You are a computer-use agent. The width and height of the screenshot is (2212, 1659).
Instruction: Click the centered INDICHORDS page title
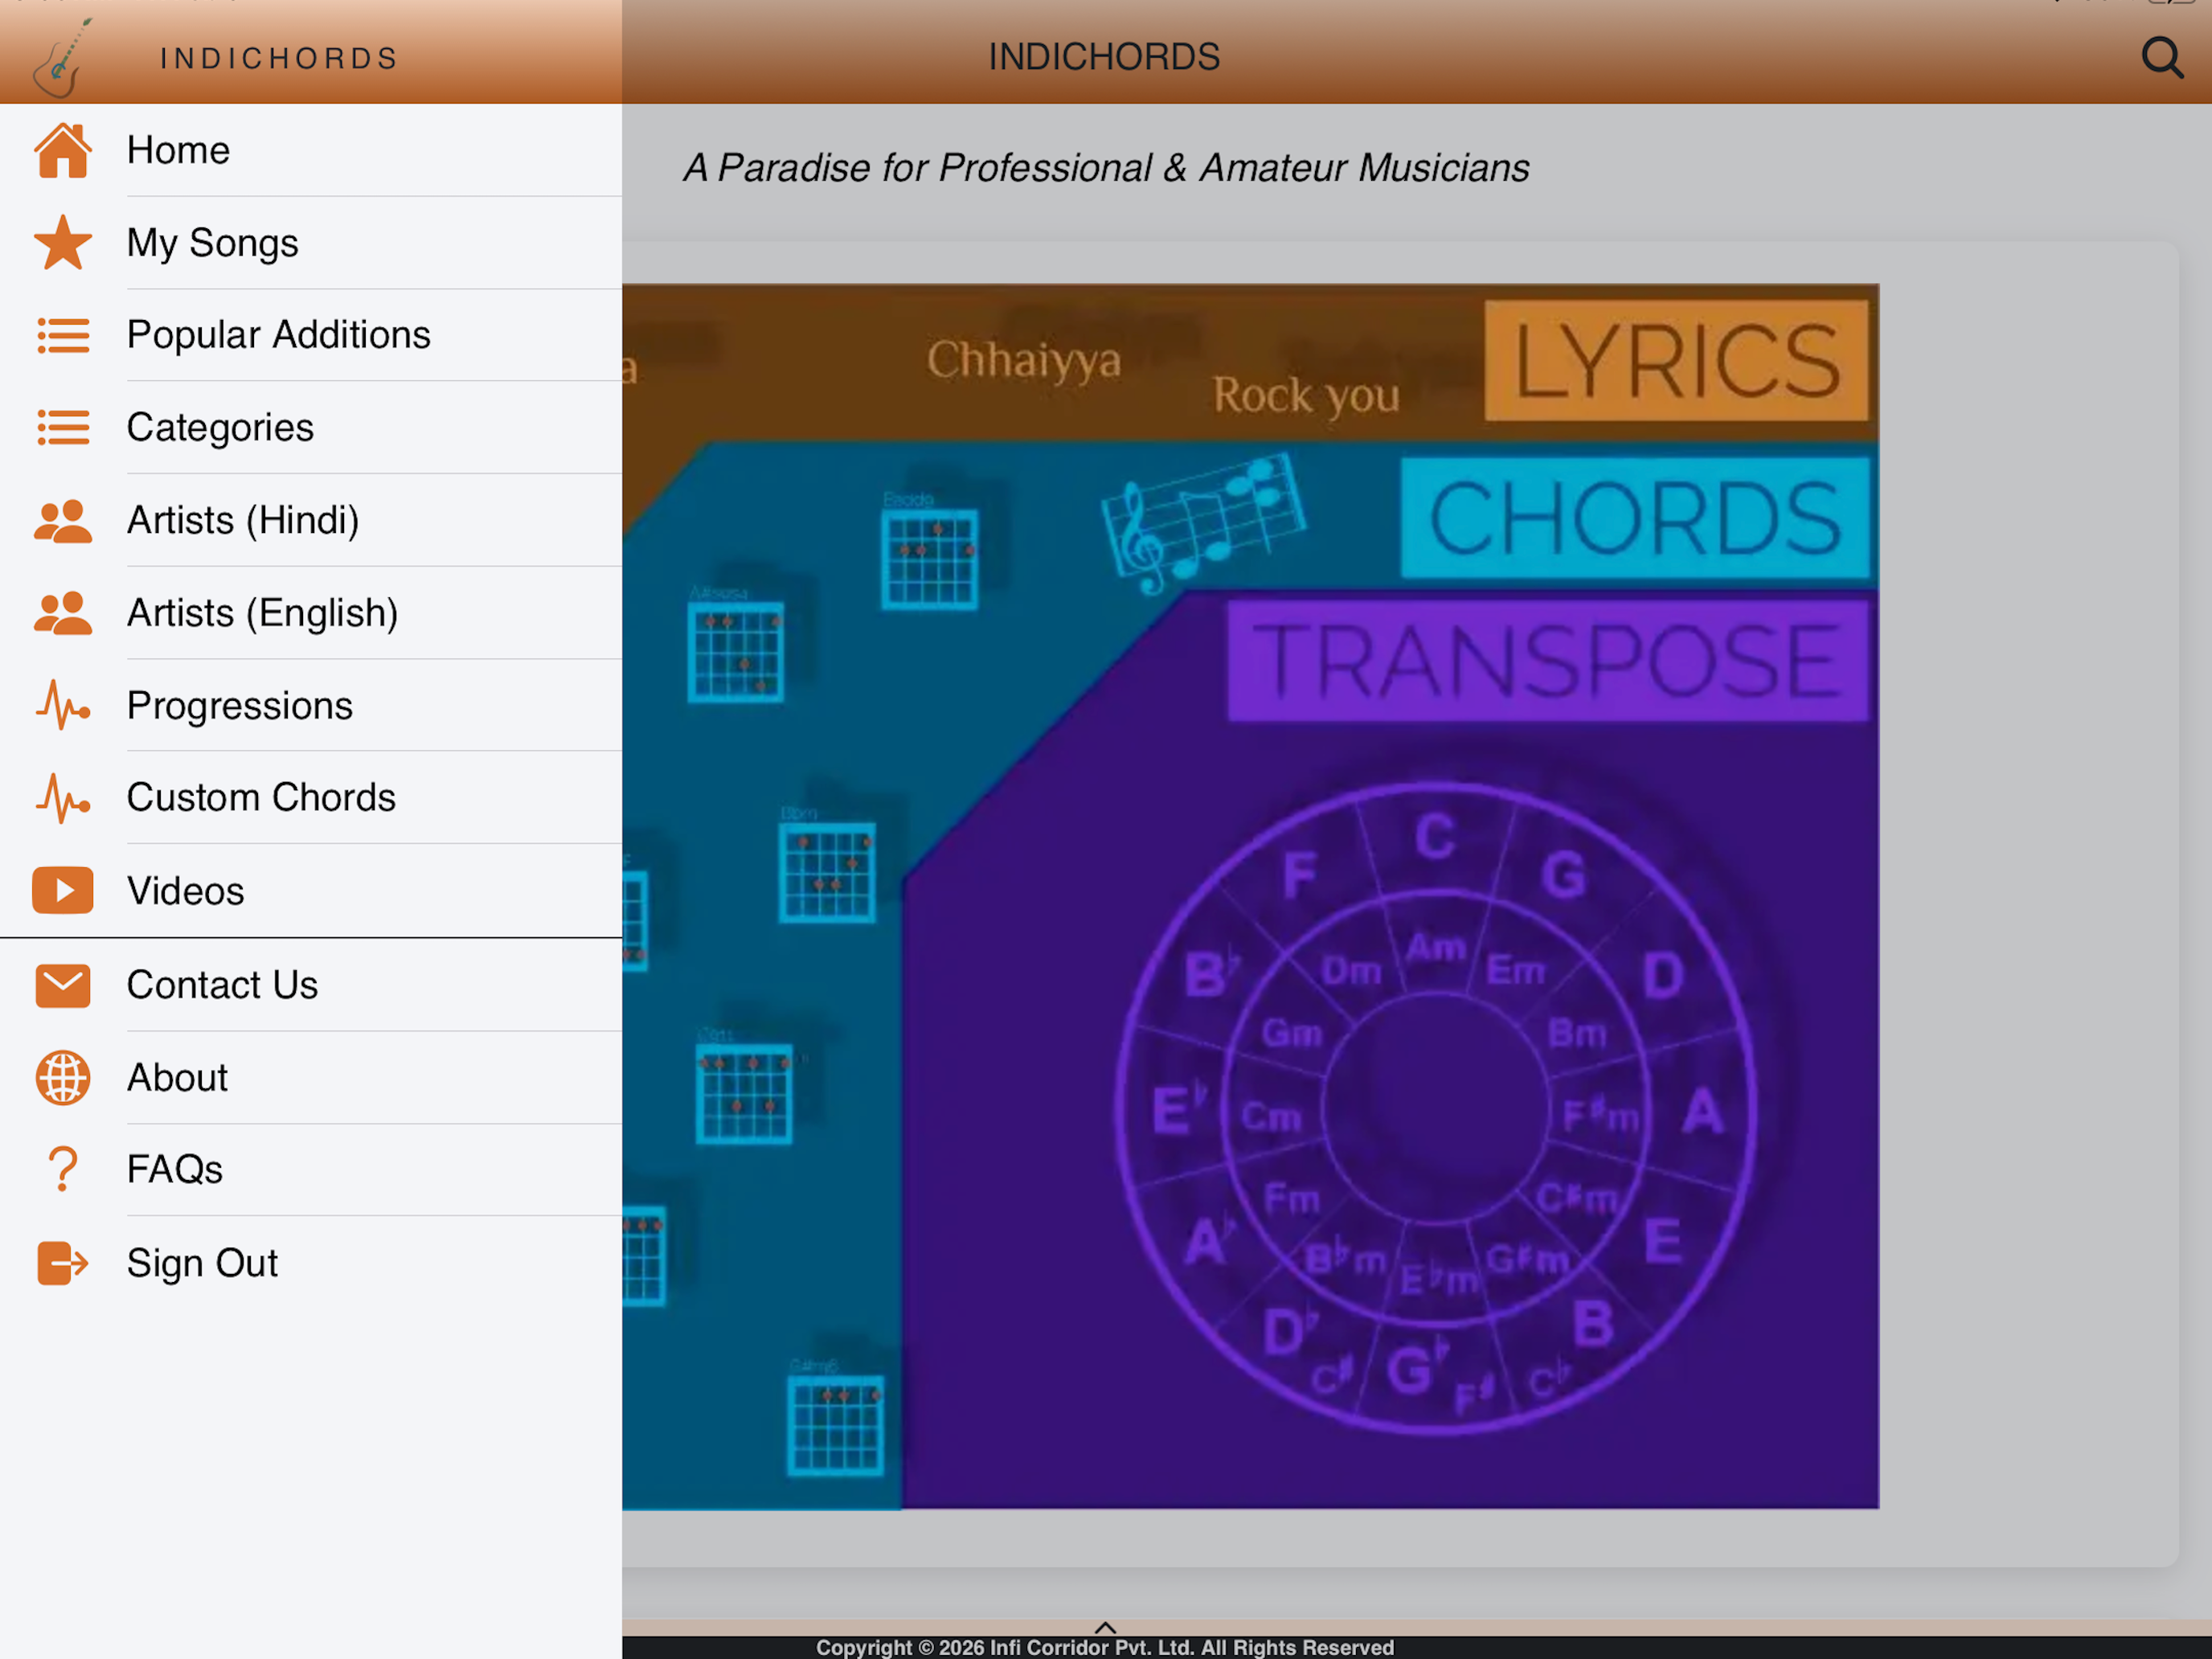[x=1104, y=57]
